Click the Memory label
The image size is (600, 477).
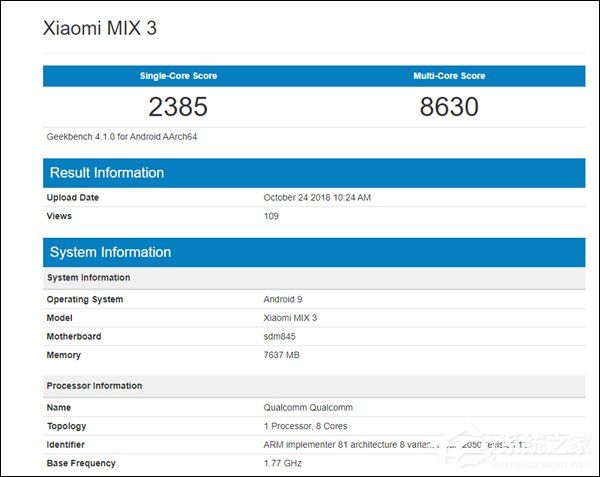64,355
